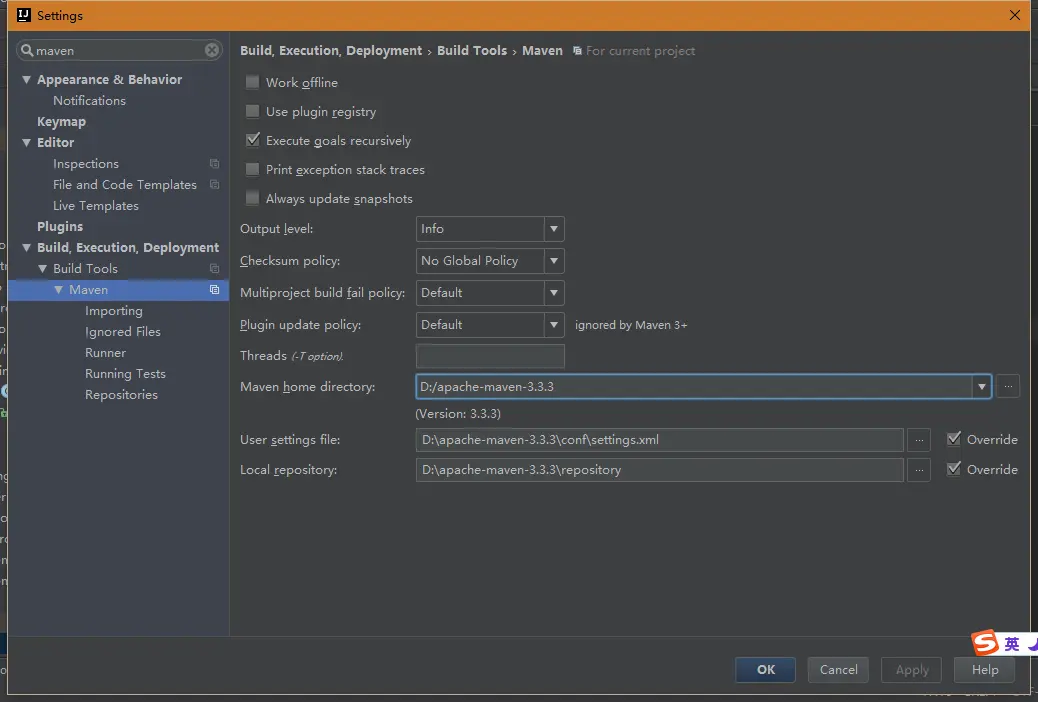Image resolution: width=1038 pixels, height=702 pixels.
Task: Click the Version: 3.3.3 text
Action: (x=457, y=414)
